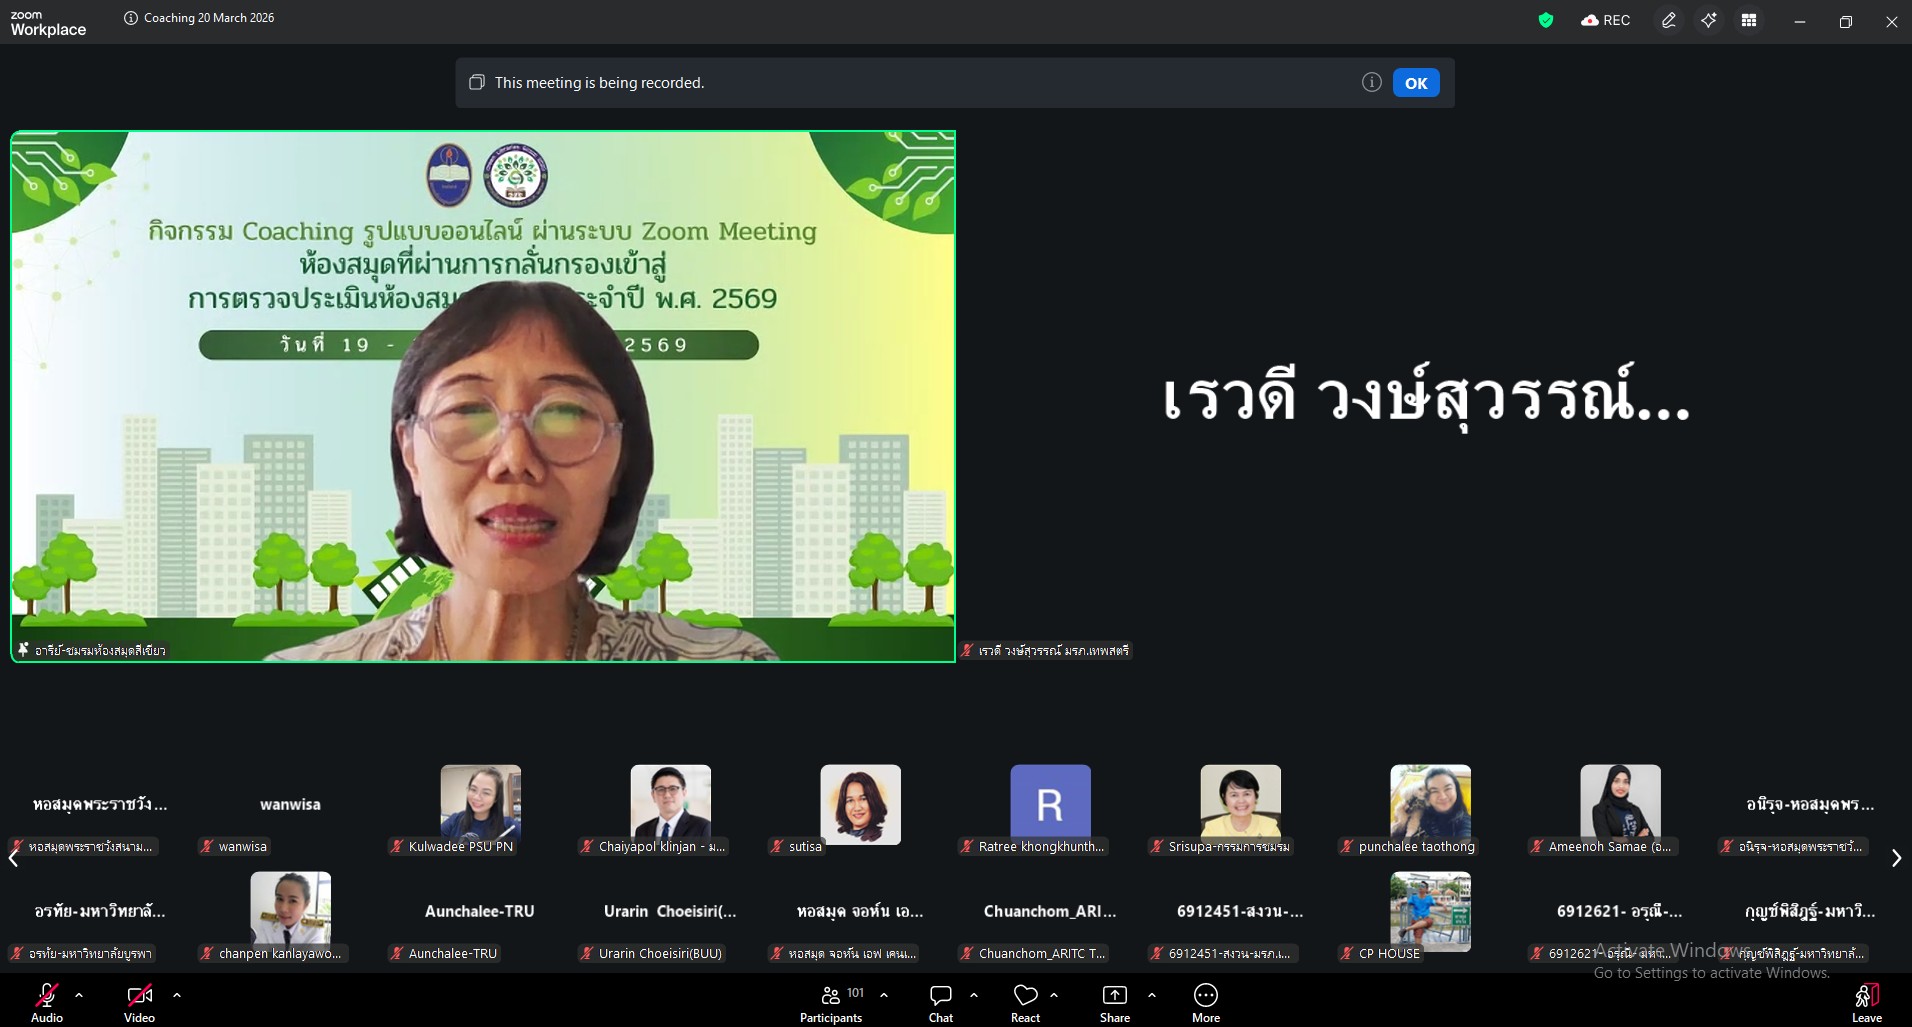Screen dimensions: 1912x1027
Task: Show next page of participant thumbnails
Action: (x=1896, y=858)
